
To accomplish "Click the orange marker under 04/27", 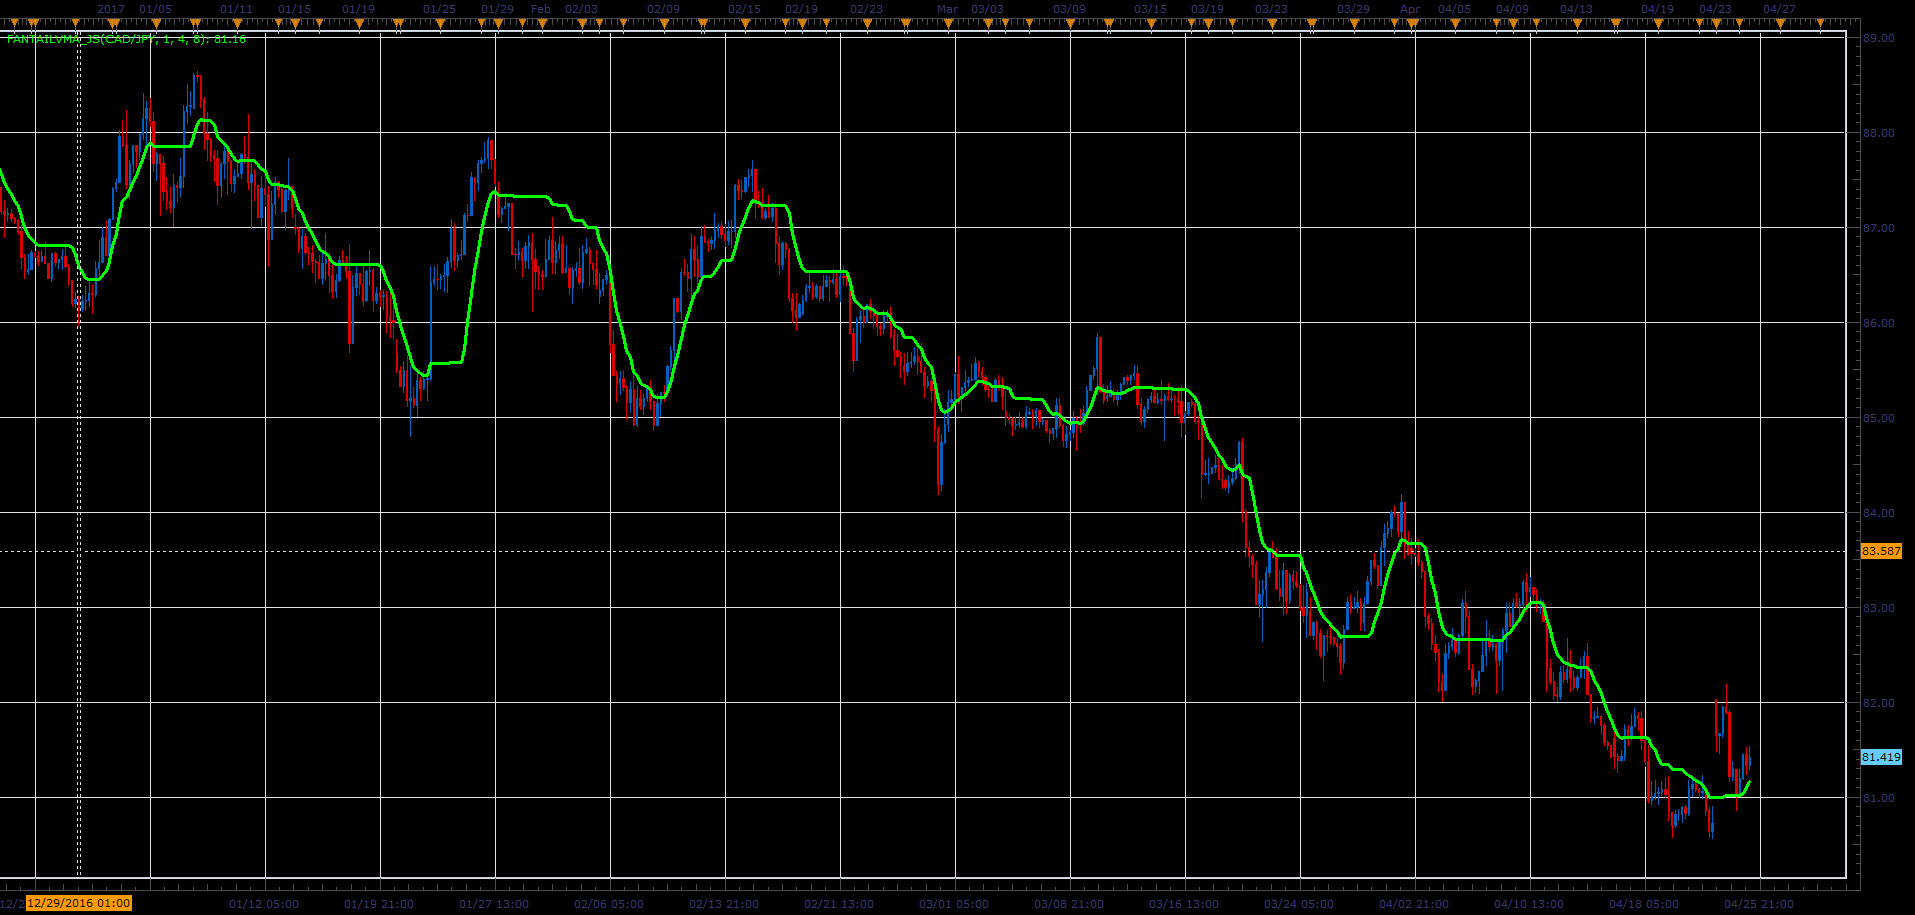I will (x=1782, y=23).
